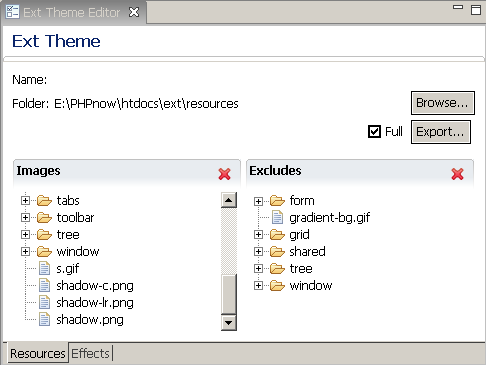Expand the toolbar node in Images
Screen dimensions: 486x365
(25, 218)
